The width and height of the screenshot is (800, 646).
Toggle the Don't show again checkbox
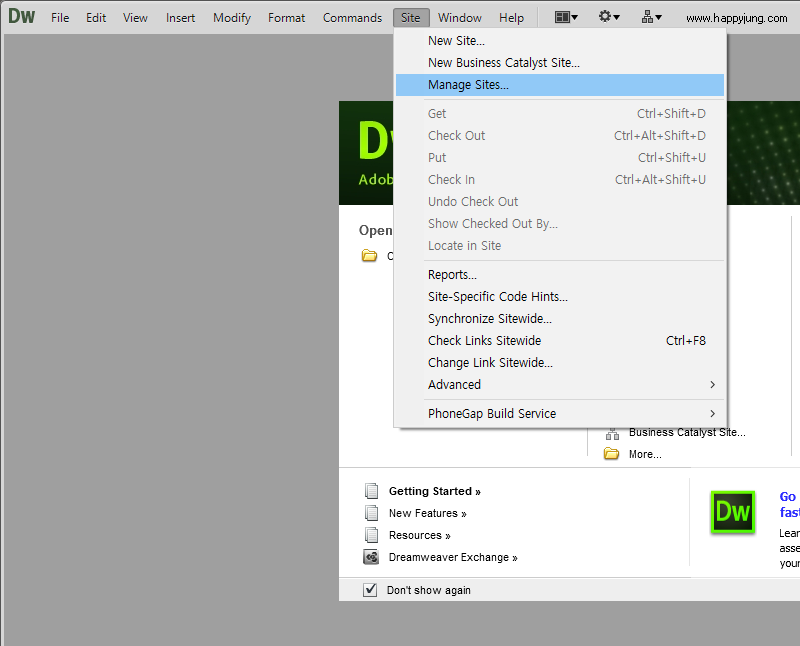(370, 590)
